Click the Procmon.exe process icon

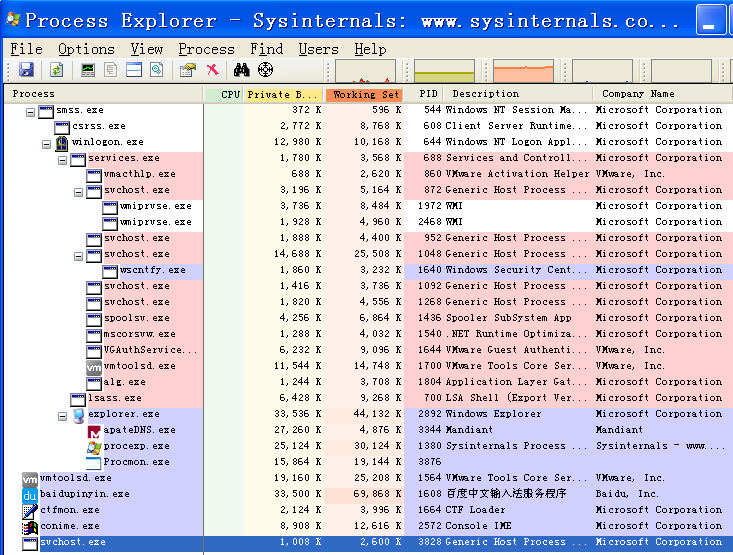point(94,463)
